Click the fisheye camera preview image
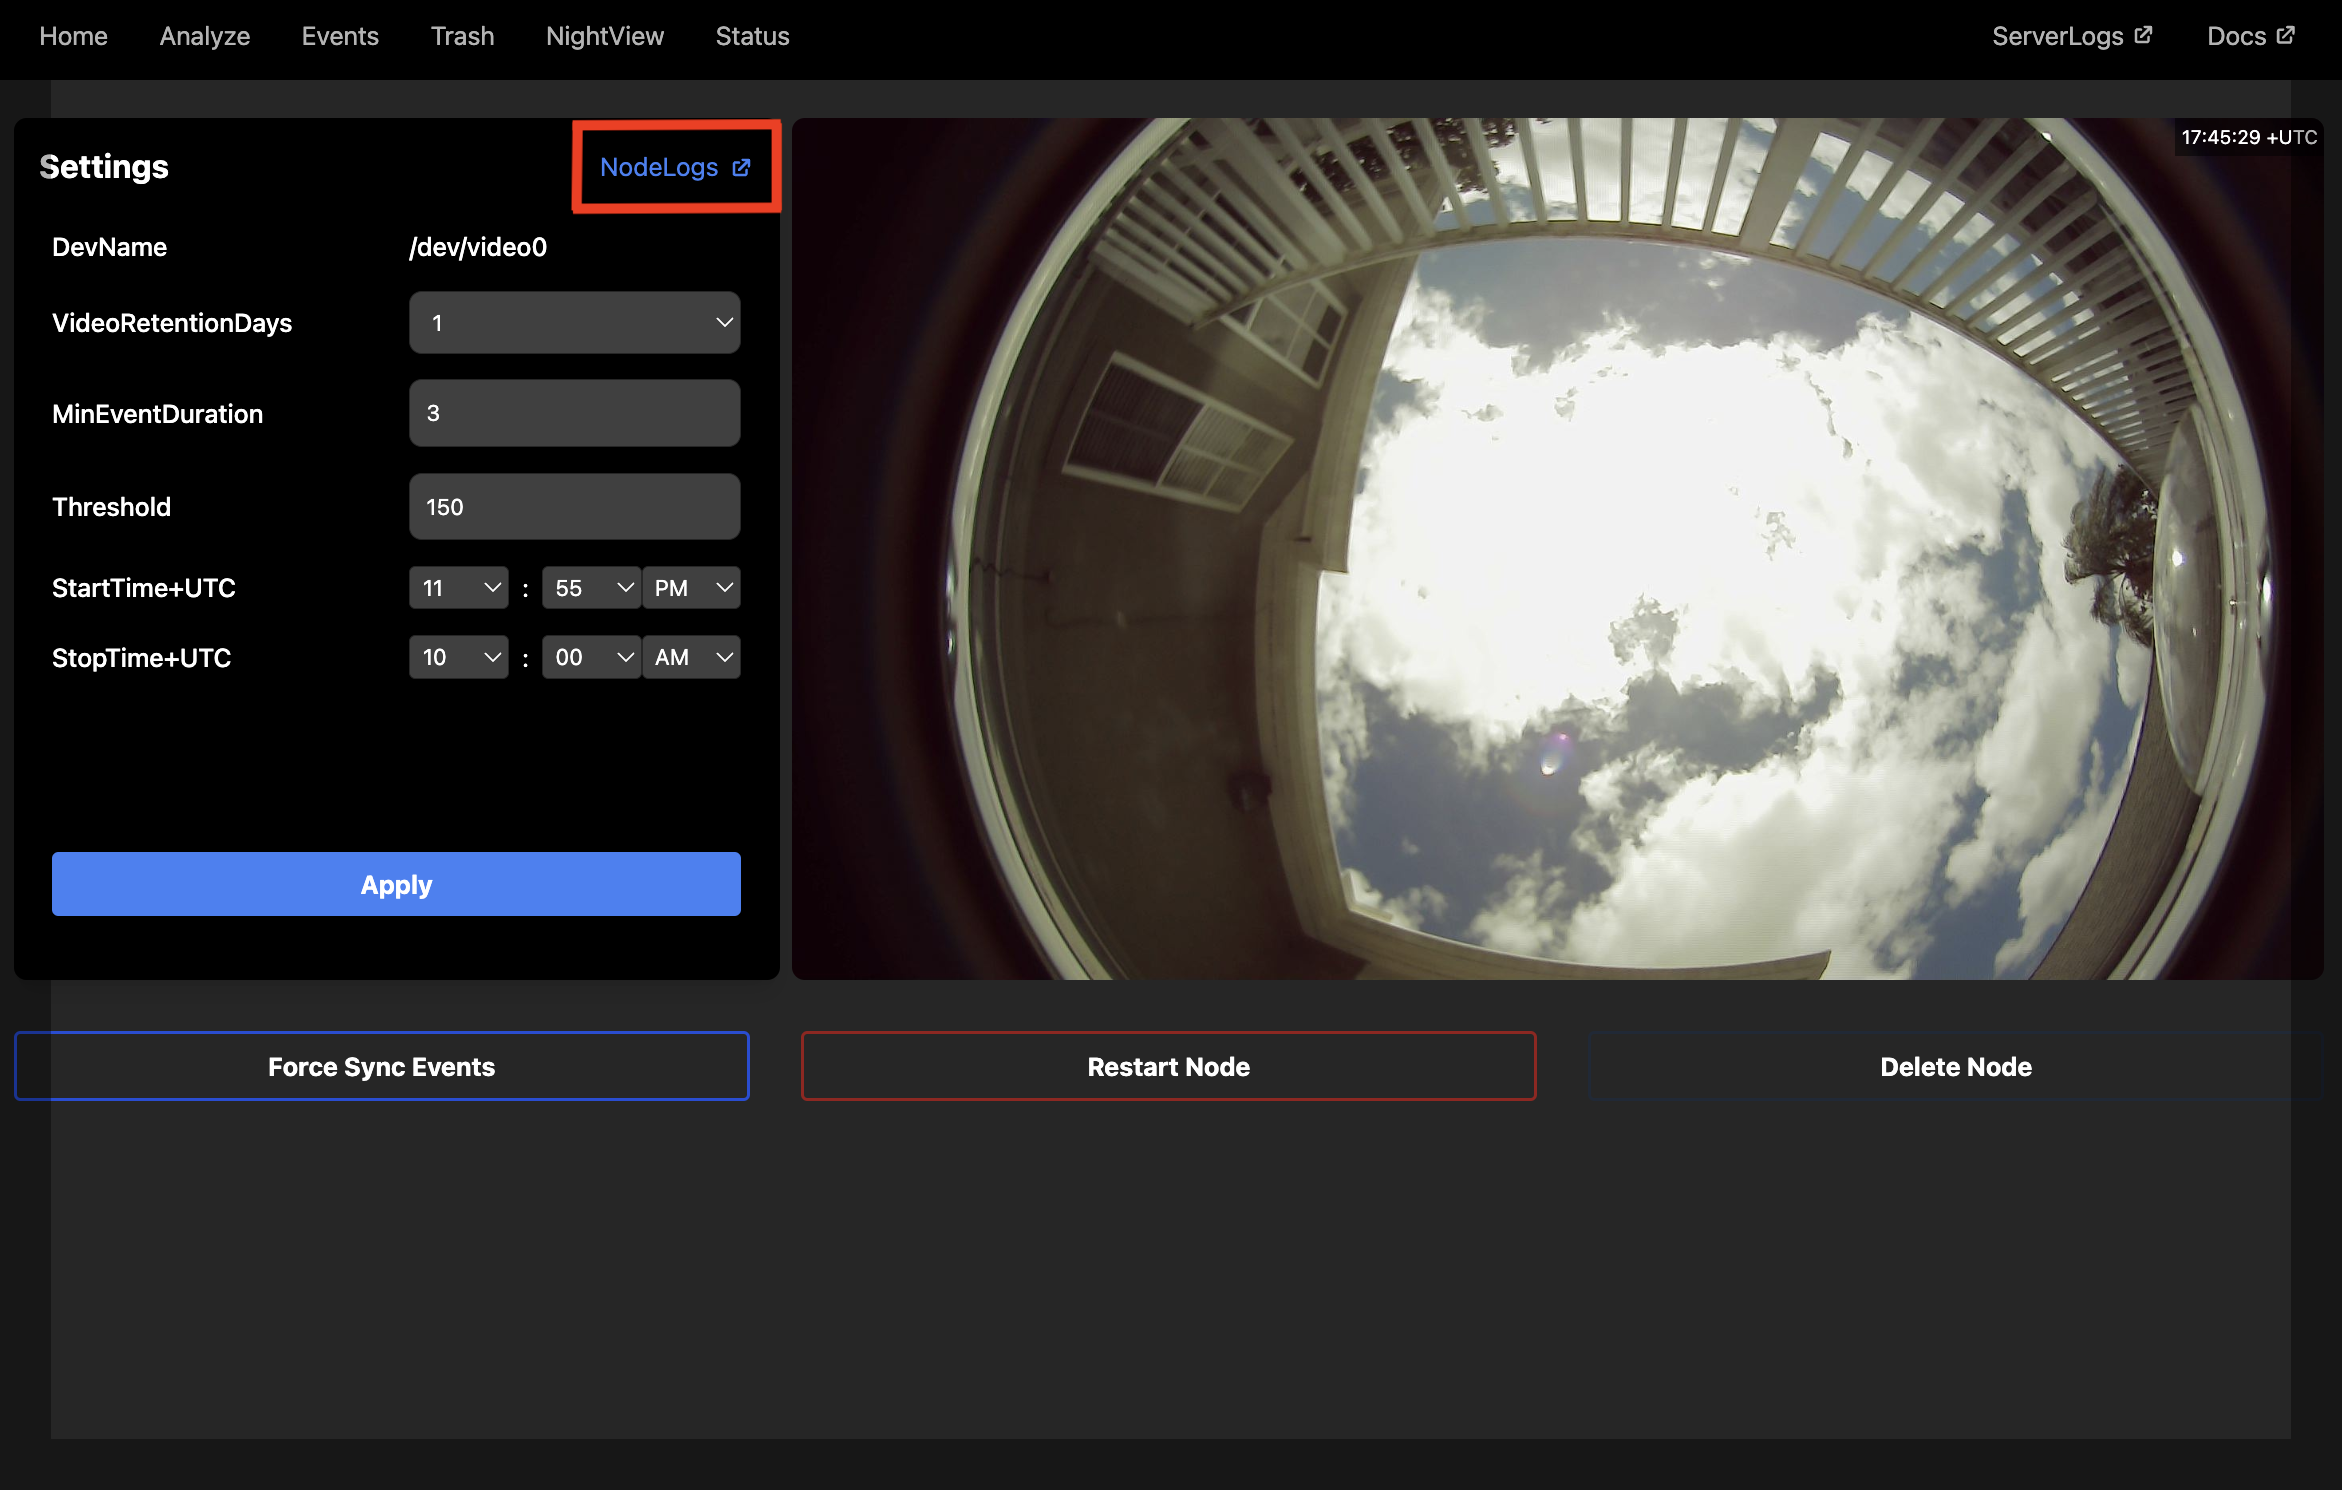Screen dimensions: 2342x1490 click(x=1557, y=548)
